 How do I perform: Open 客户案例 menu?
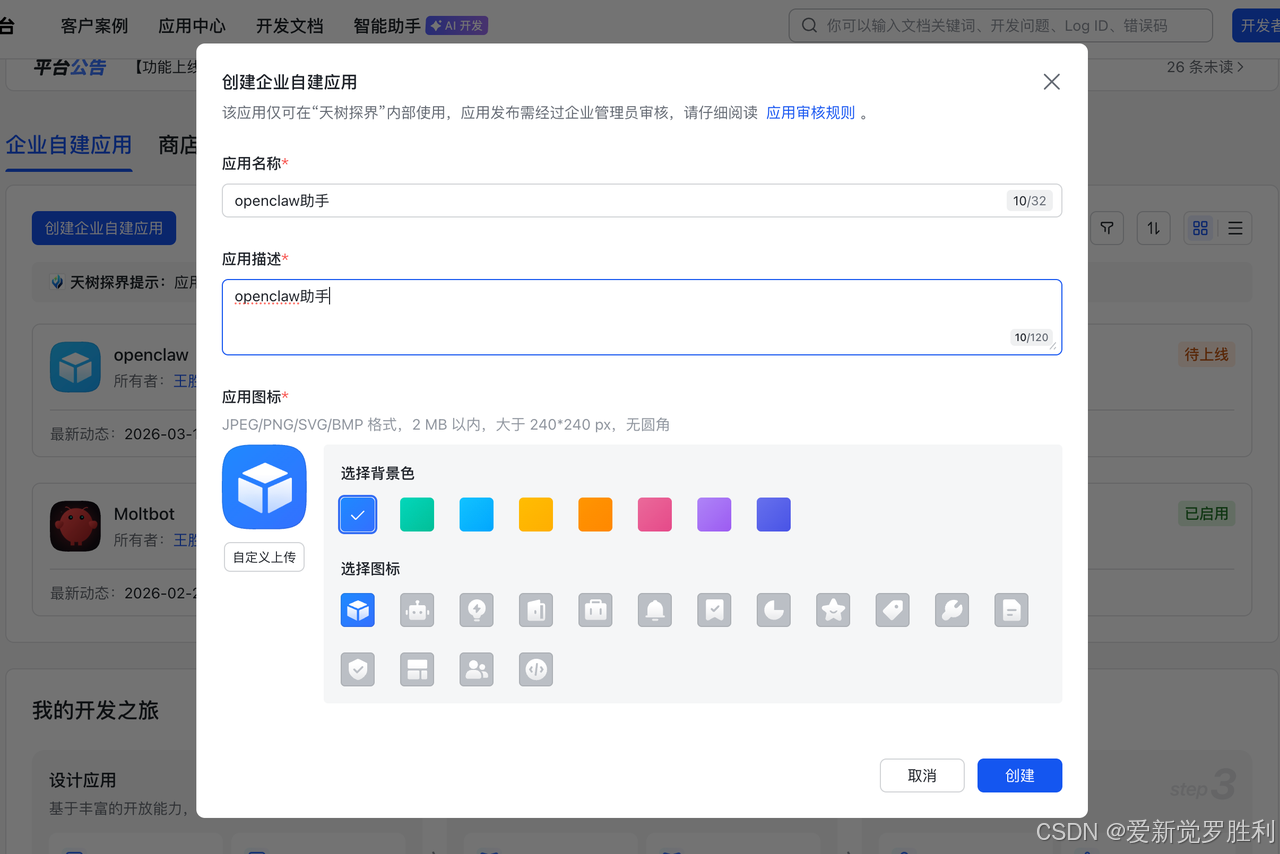94,26
